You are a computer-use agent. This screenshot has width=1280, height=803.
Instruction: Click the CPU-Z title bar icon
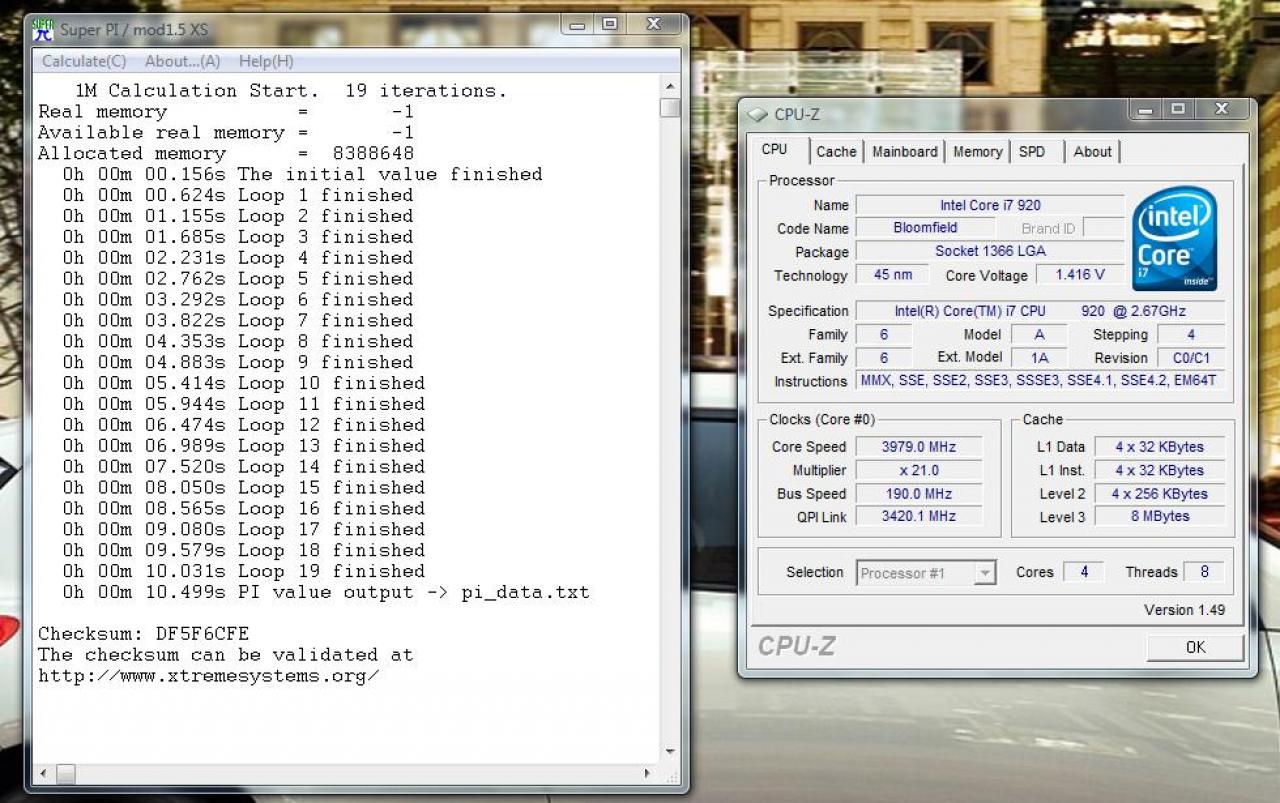758,115
